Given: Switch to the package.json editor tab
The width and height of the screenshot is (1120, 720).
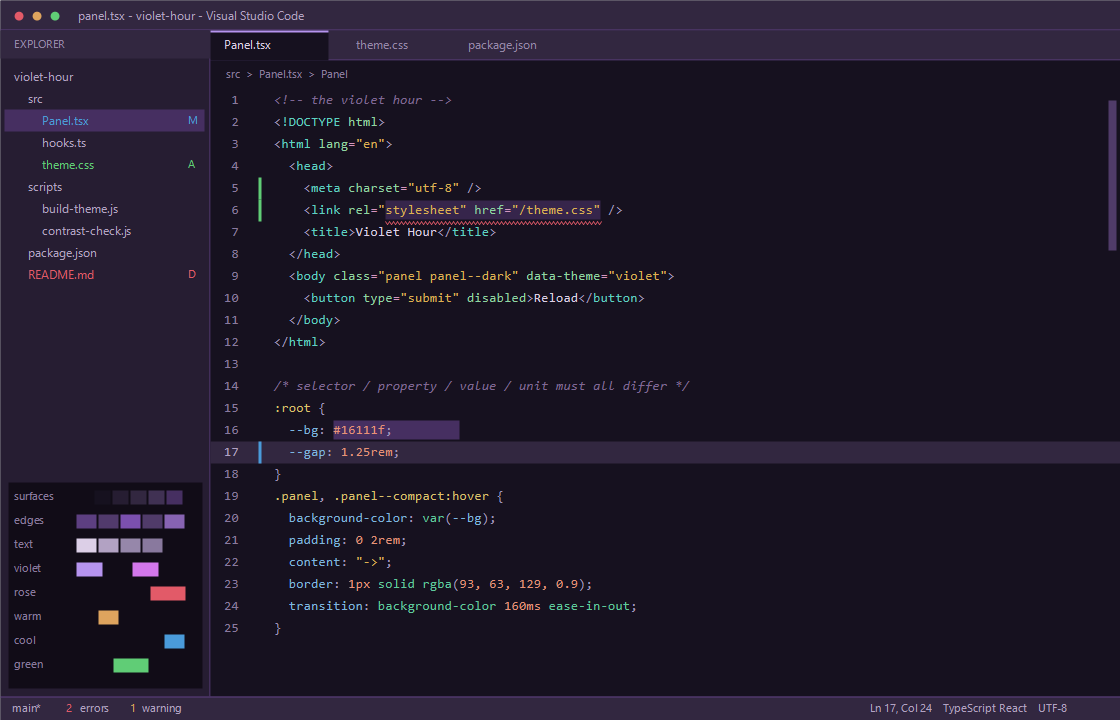Looking at the screenshot, I should coord(502,45).
